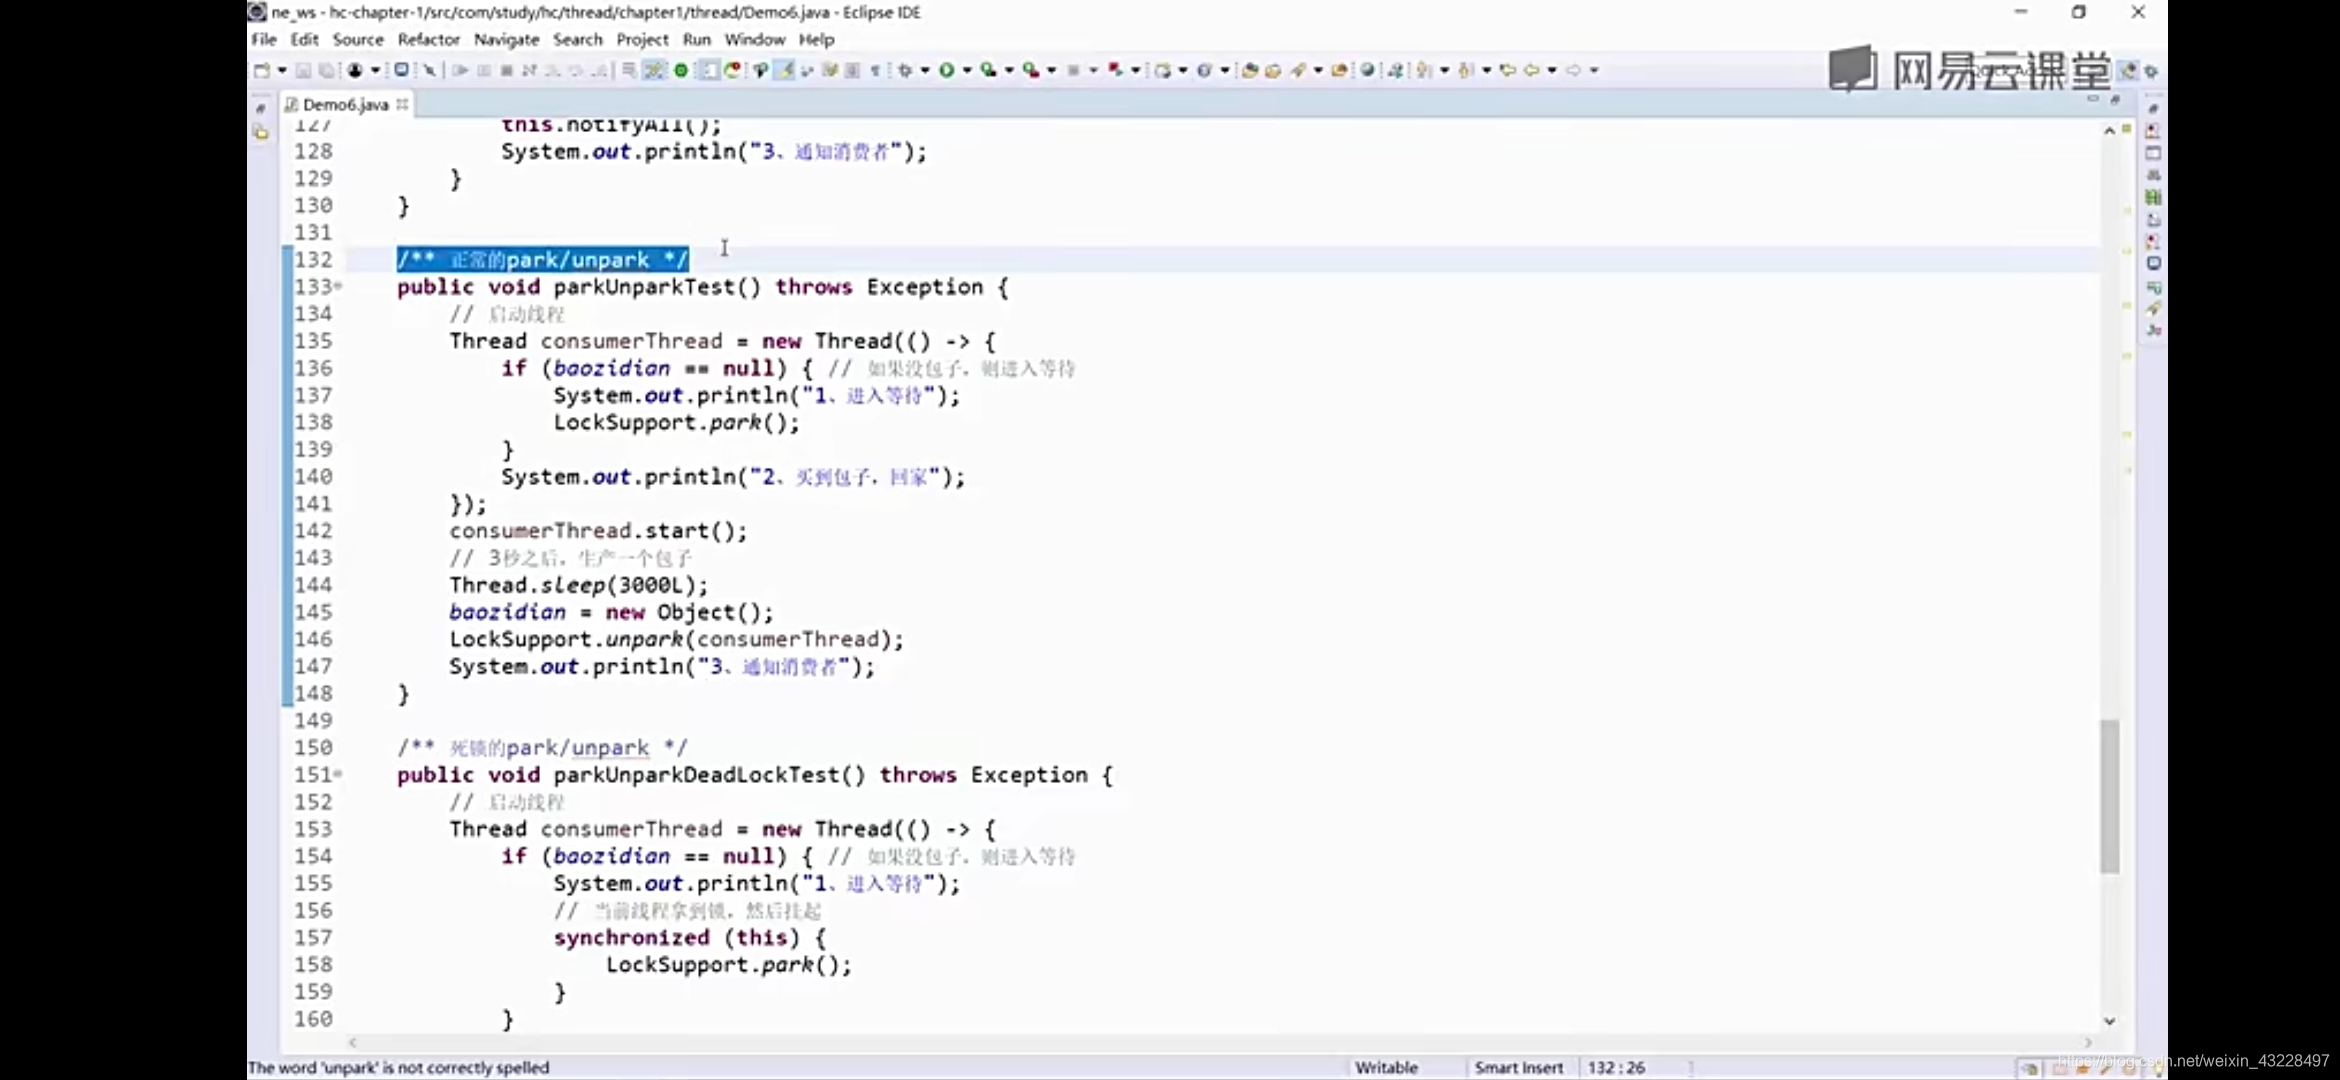
Task: Open the Debug dropdown arrow
Action: 925,70
